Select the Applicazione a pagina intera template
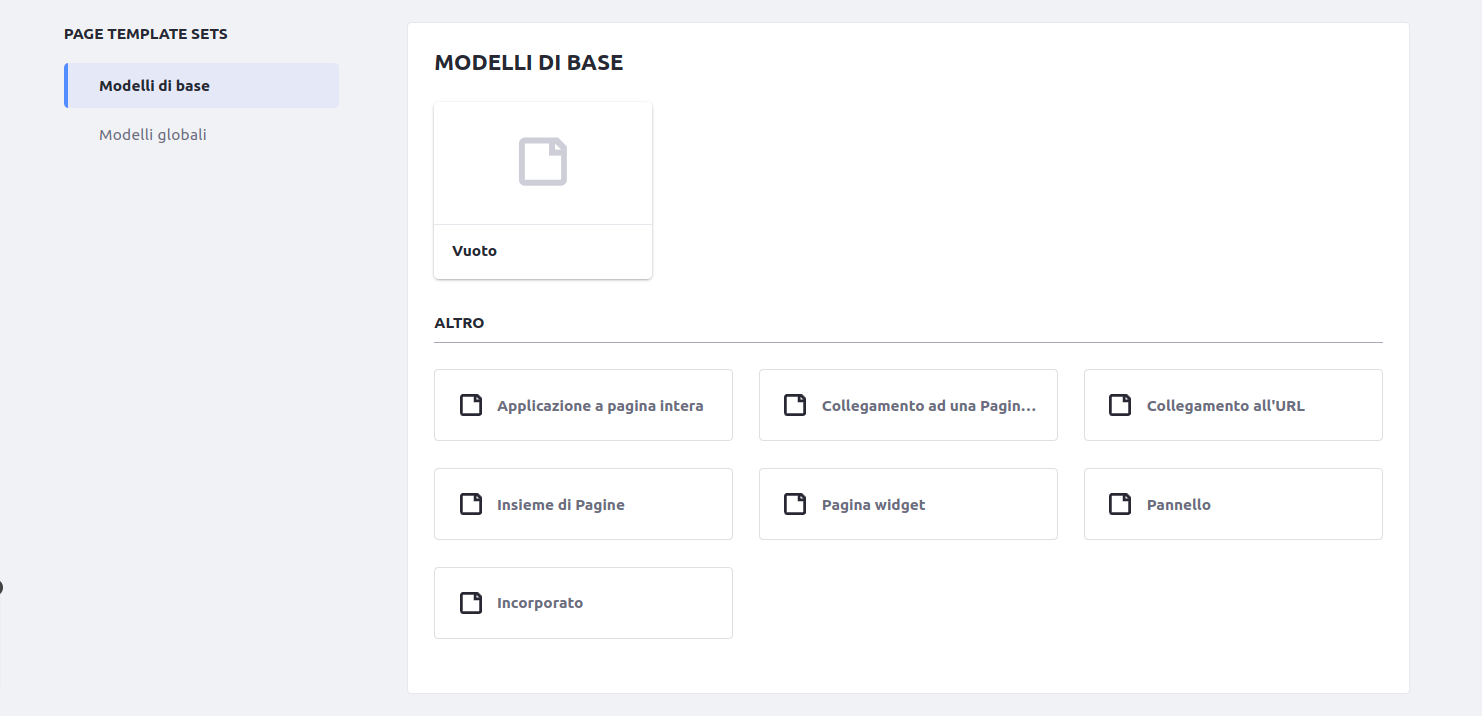Screen dimensions: 1482x716 pyautogui.click(x=583, y=405)
